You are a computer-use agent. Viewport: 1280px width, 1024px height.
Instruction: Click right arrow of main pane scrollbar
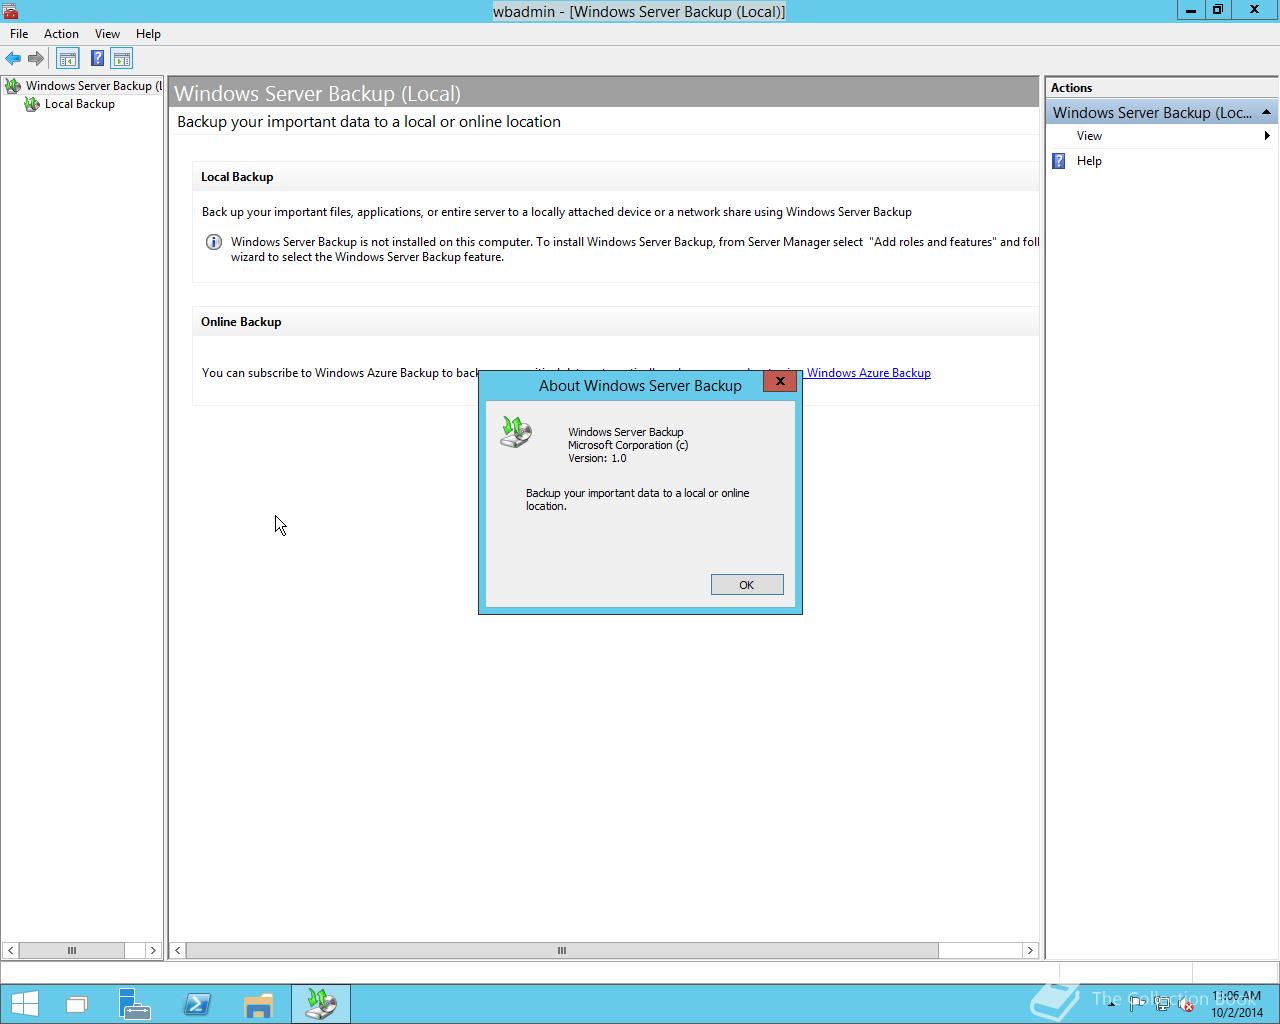click(1030, 951)
